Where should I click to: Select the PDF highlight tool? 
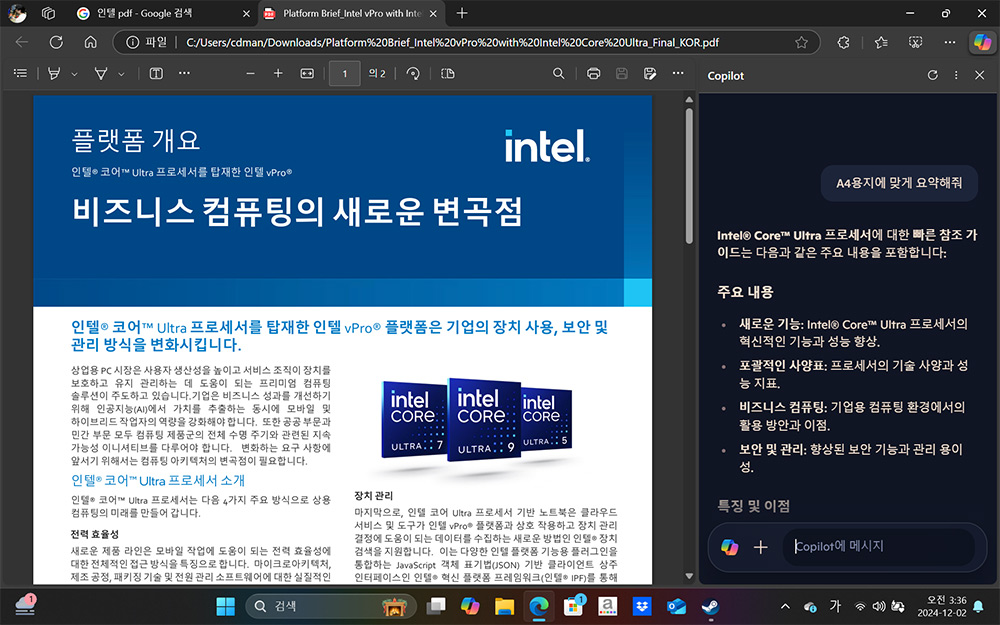pyautogui.click(x=54, y=73)
